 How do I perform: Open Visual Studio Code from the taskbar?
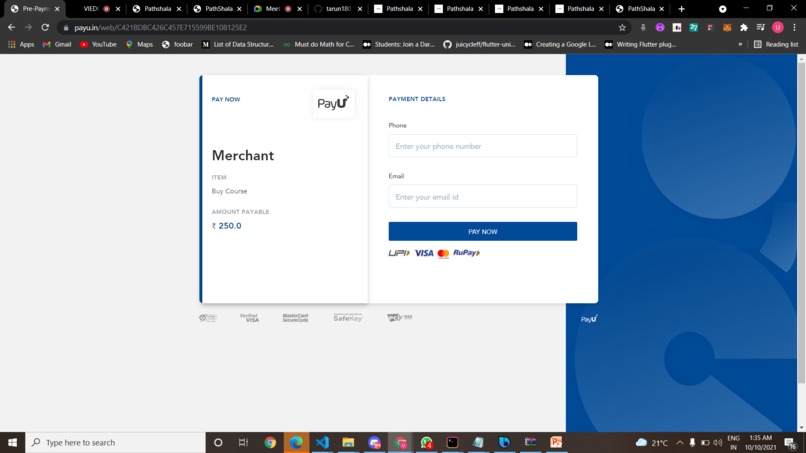pyautogui.click(x=322, y=442)
